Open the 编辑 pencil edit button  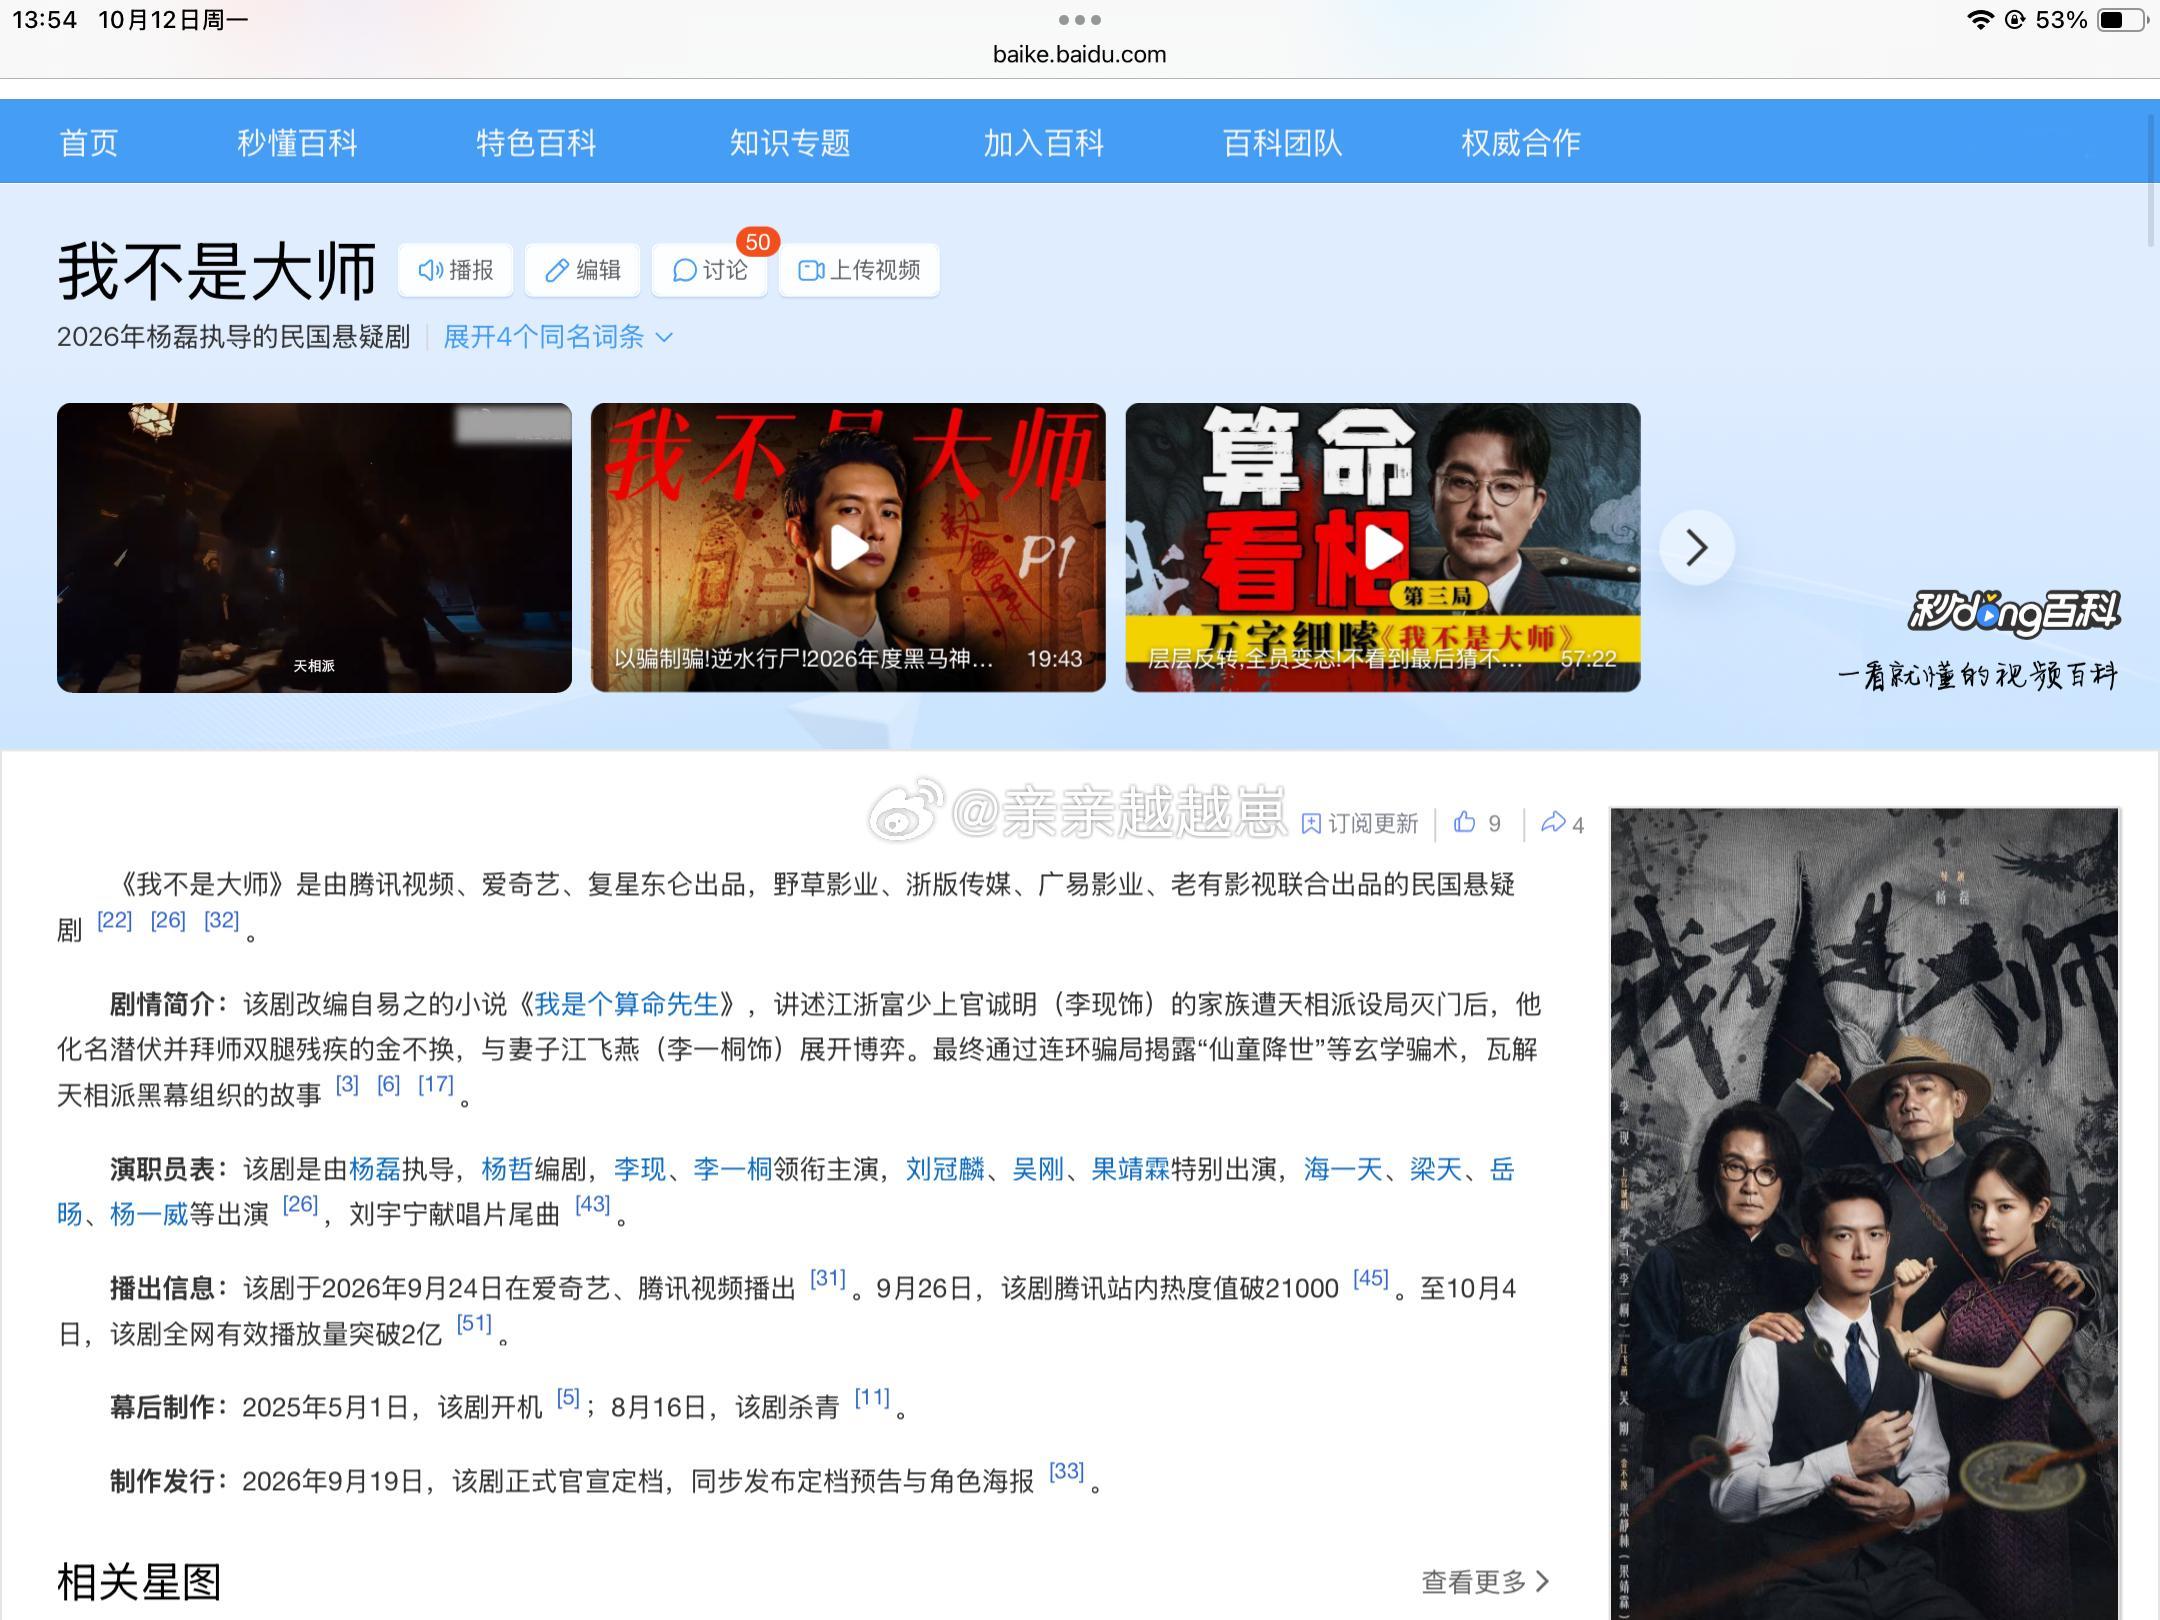pyautogui.click(x=583, y=270)
